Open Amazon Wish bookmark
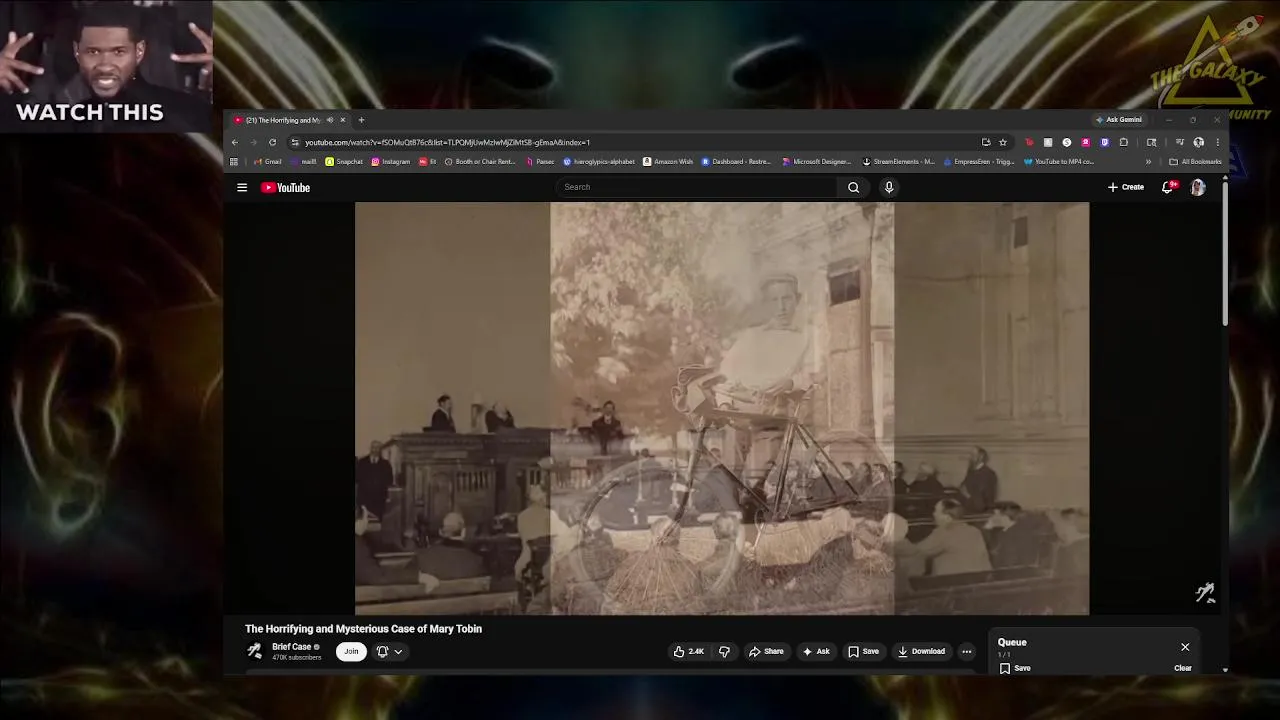 tap(668, 162)
